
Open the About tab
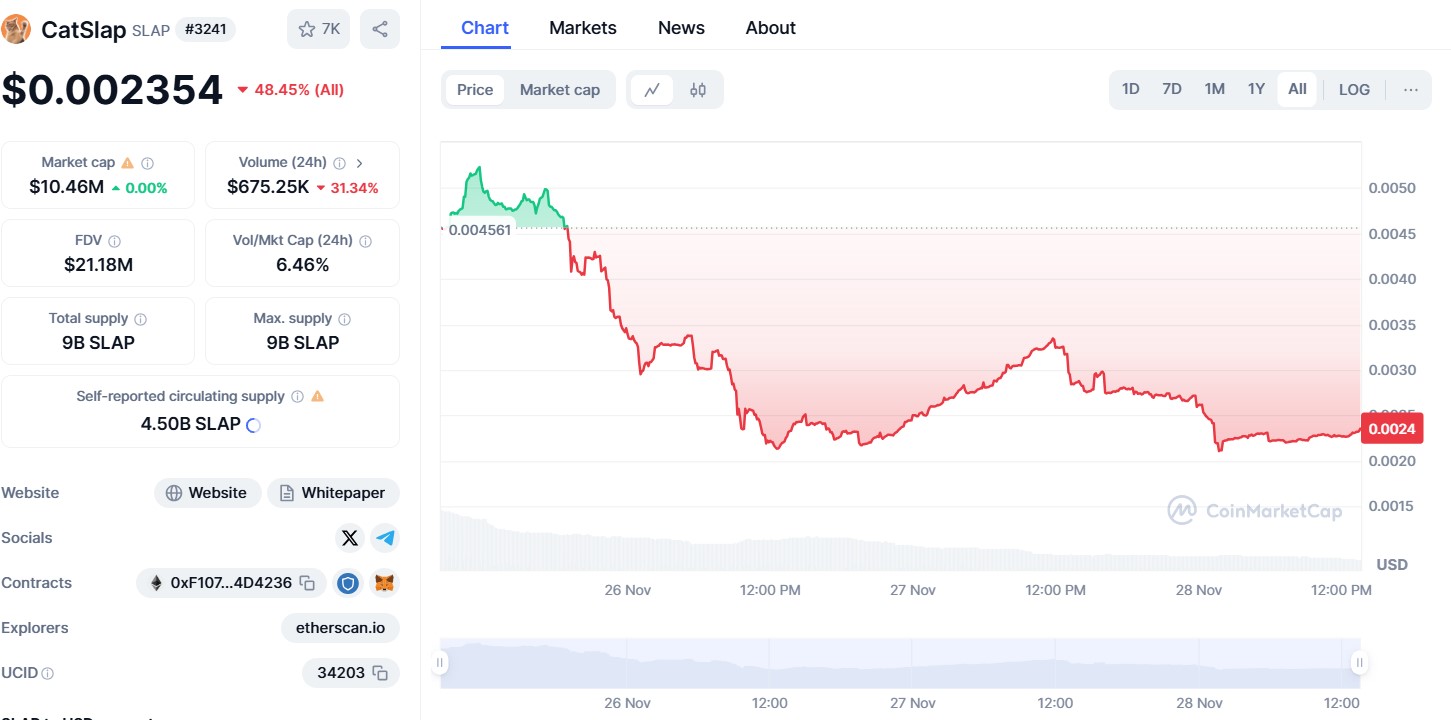tap(771, 28)
